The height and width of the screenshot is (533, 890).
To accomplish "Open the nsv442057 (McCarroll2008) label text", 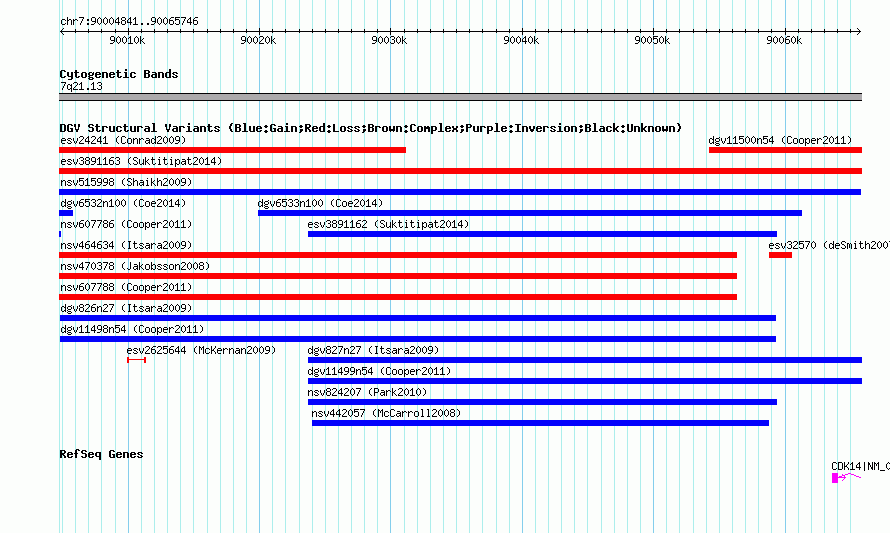I will (x=386, y=413).
